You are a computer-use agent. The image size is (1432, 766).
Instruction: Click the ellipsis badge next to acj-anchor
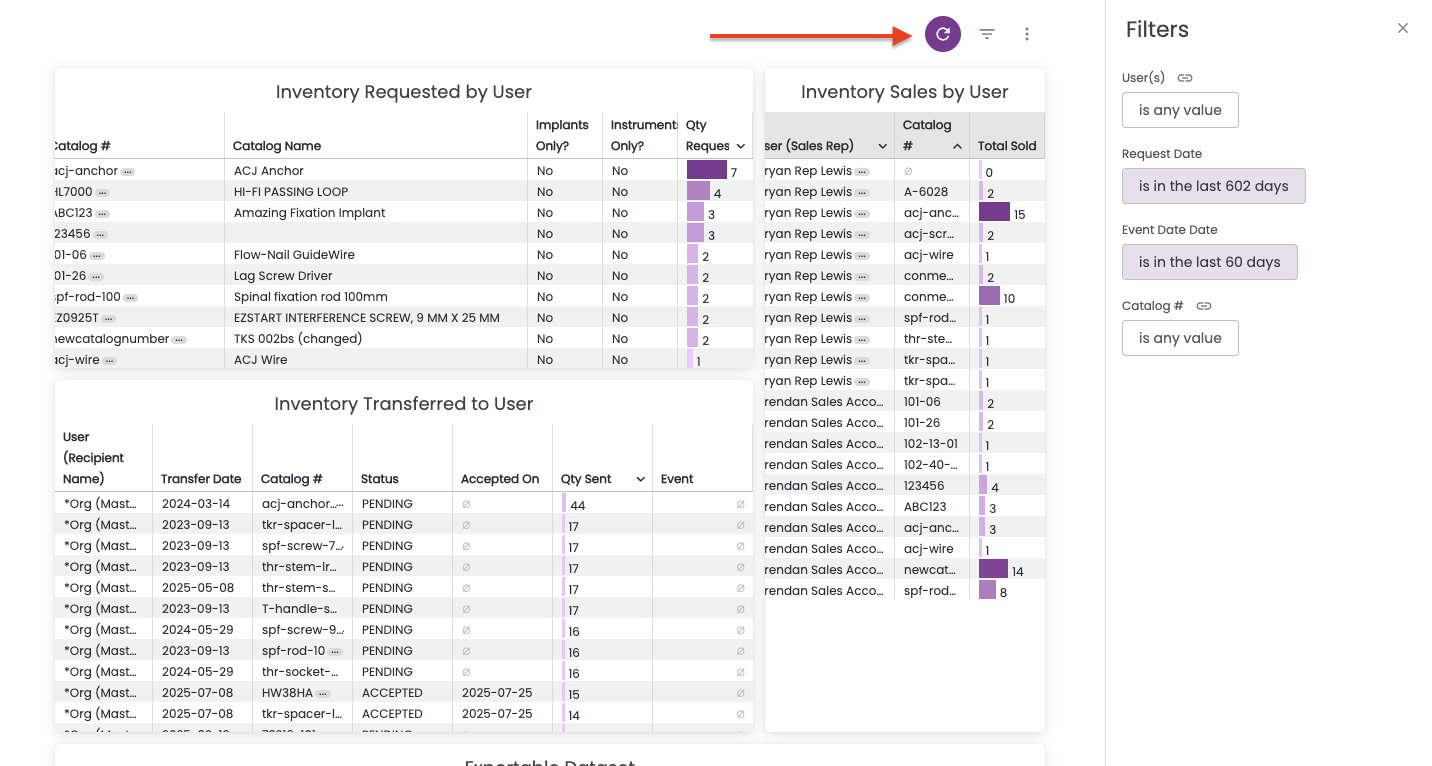click(128, 172)
